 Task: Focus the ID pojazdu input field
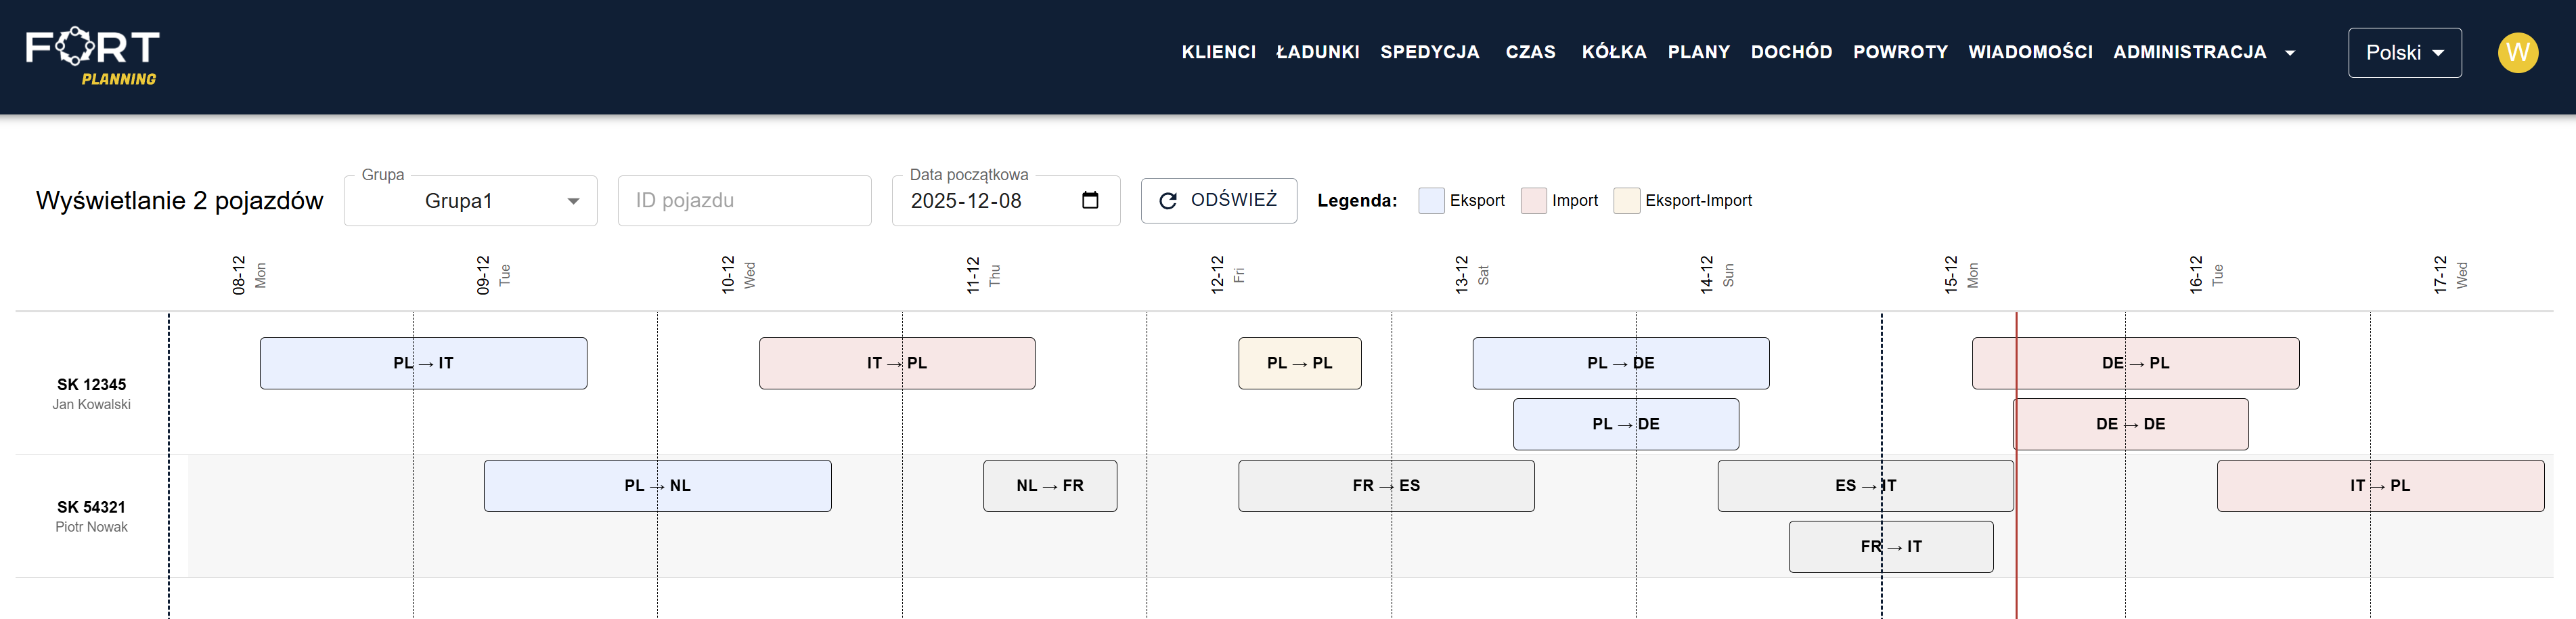[x=744, y=201]
